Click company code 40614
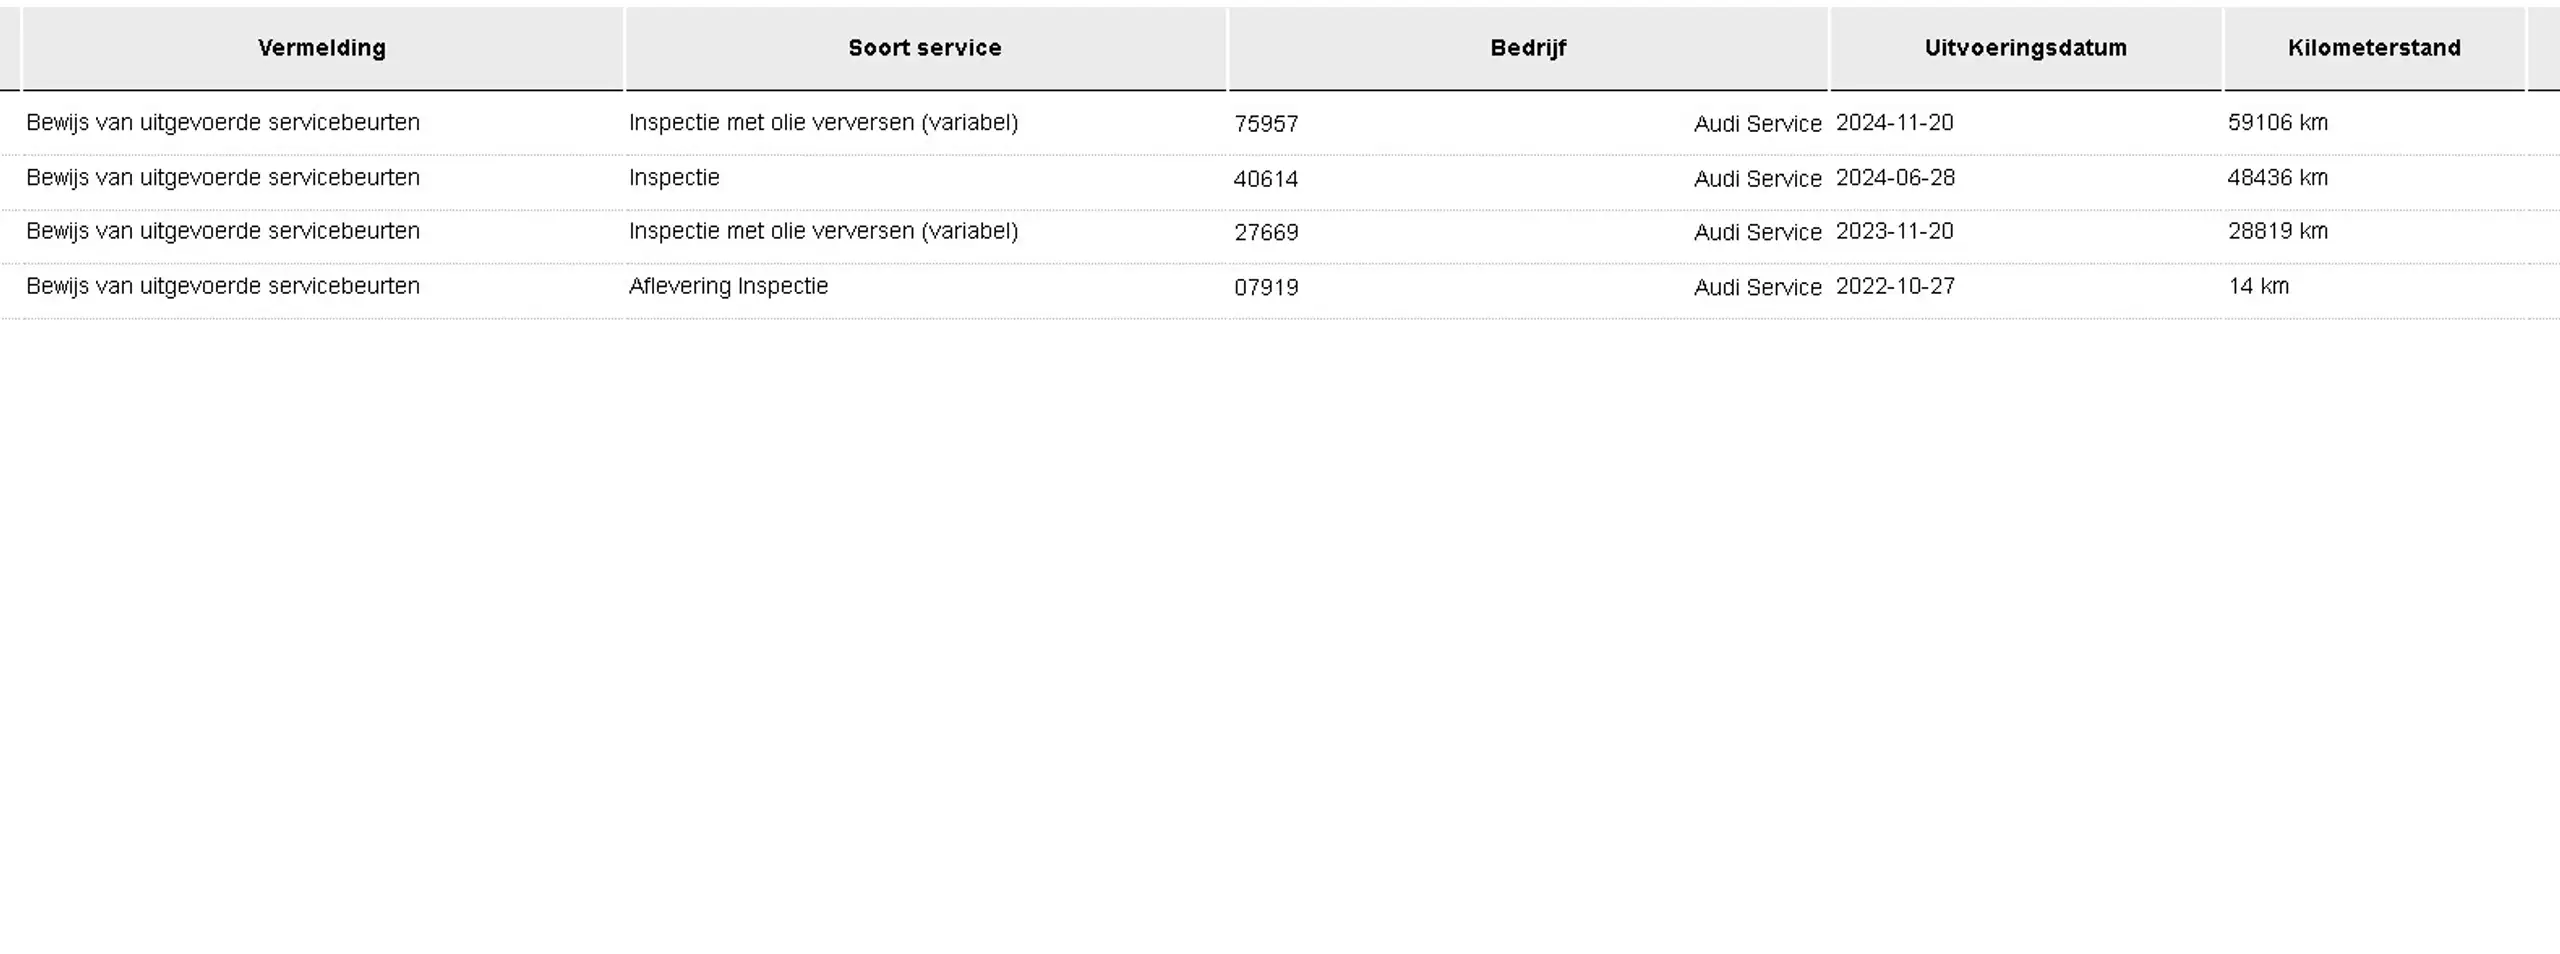Viewport: 2560px width, 954px height. click(1266, 179)
